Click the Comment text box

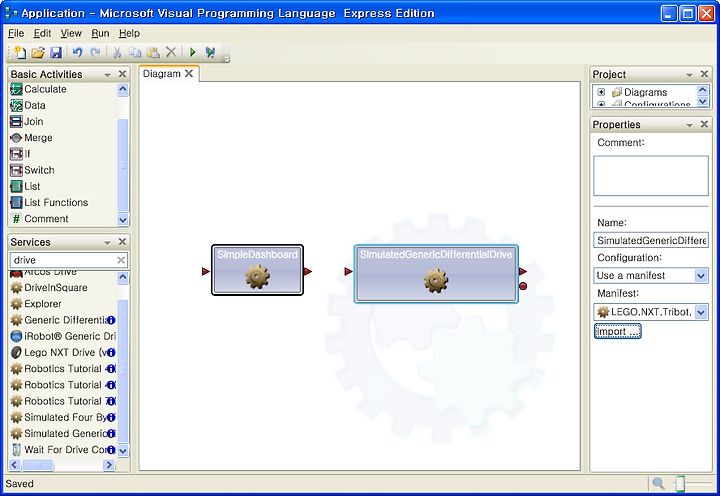[x=651, y=176]
